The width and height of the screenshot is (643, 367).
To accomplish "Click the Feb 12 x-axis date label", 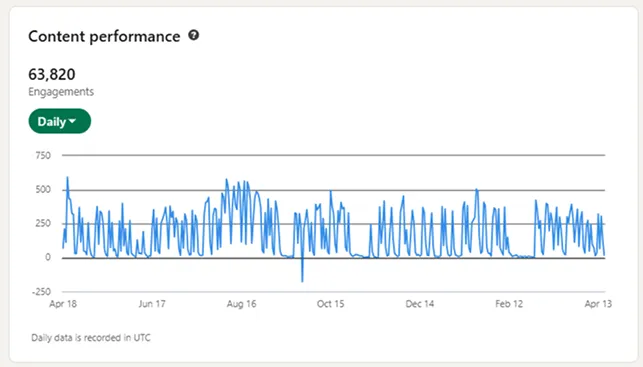I will click(509, 304).
